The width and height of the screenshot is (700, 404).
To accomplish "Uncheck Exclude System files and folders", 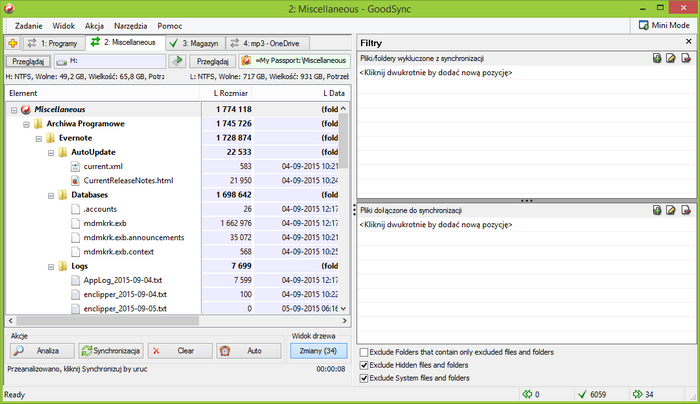I will [363, 379].
